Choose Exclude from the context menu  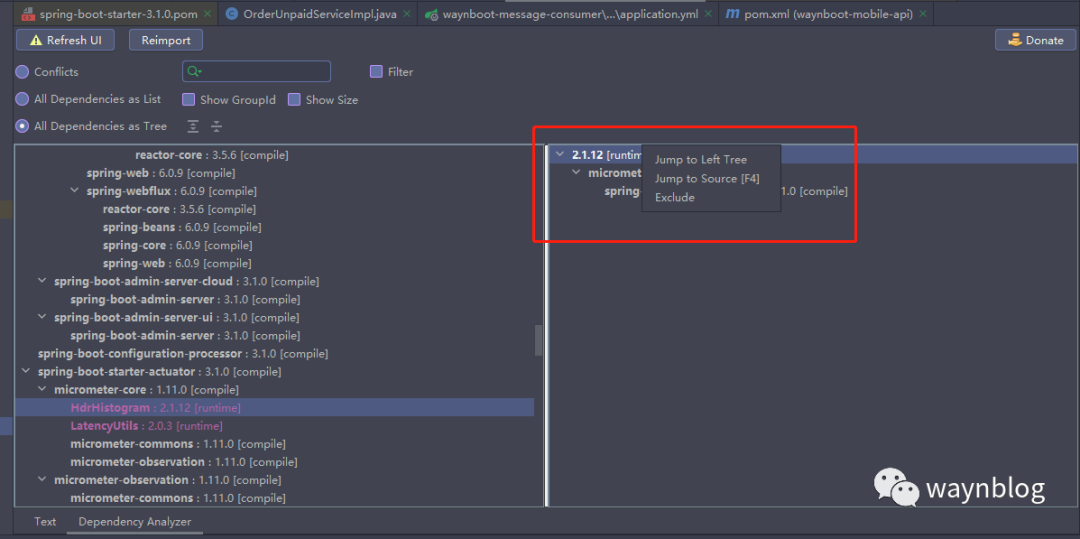pyautogui.click(x=674, y=198)
